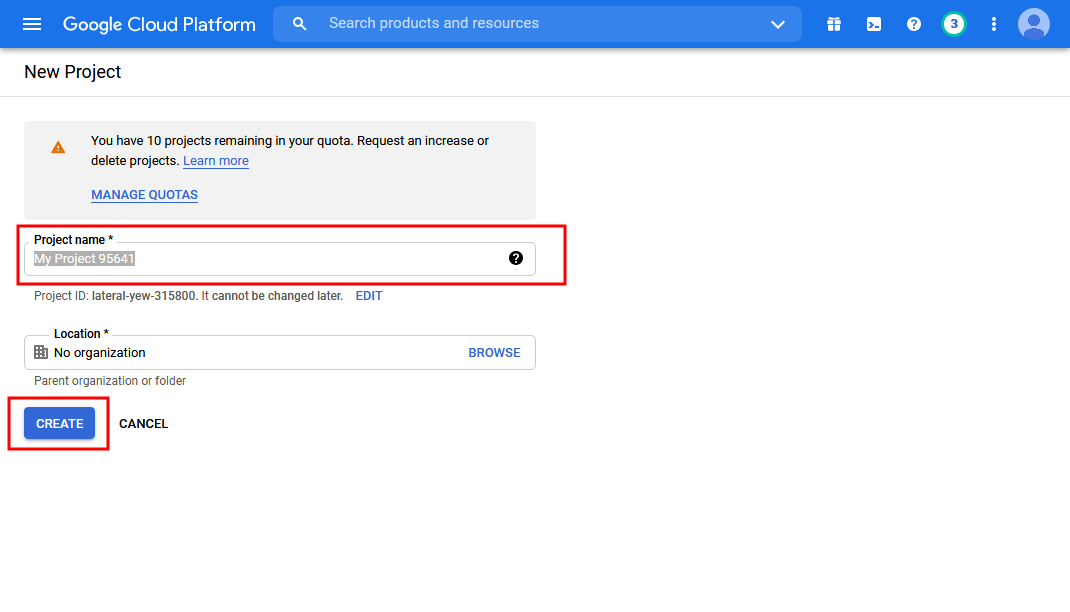Open the hamburger navigation menu
The image size is (1070, 612).
pyautogui.click(x=32, y=25)
